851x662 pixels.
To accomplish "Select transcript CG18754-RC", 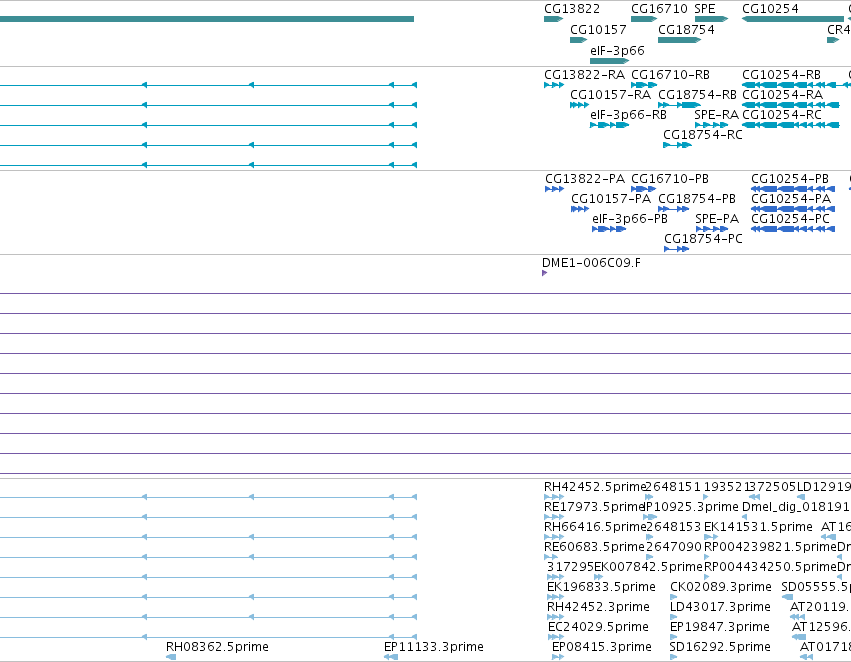I will tap(703, 135).
